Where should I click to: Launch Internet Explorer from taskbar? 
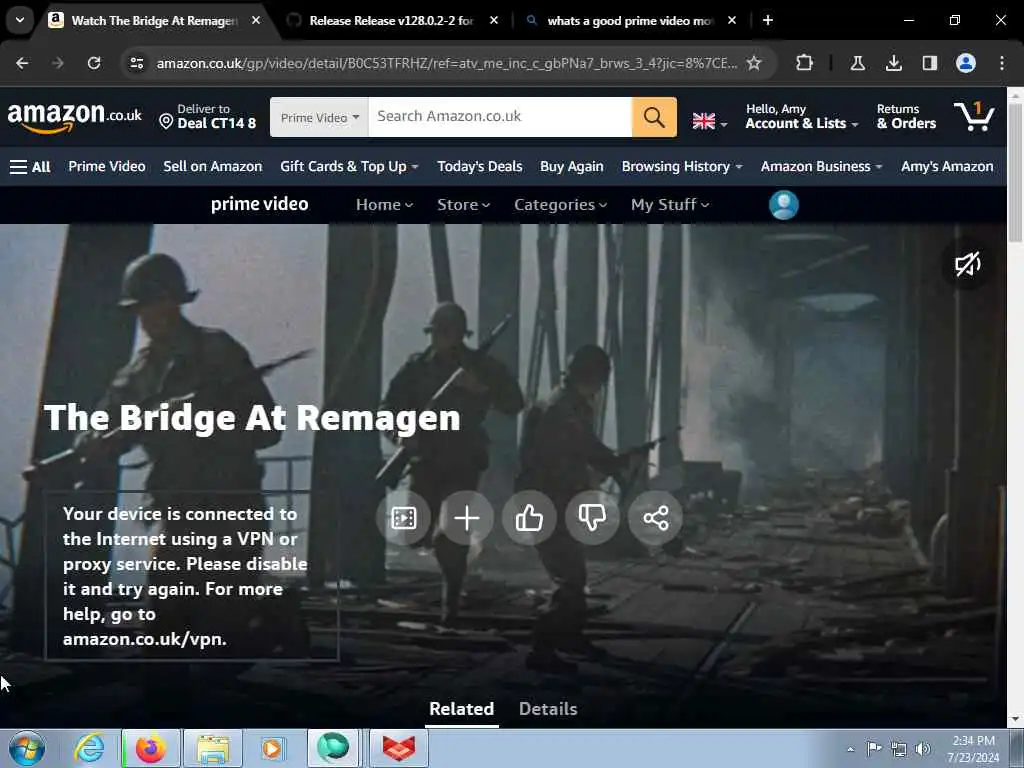[x=89, y=748]
